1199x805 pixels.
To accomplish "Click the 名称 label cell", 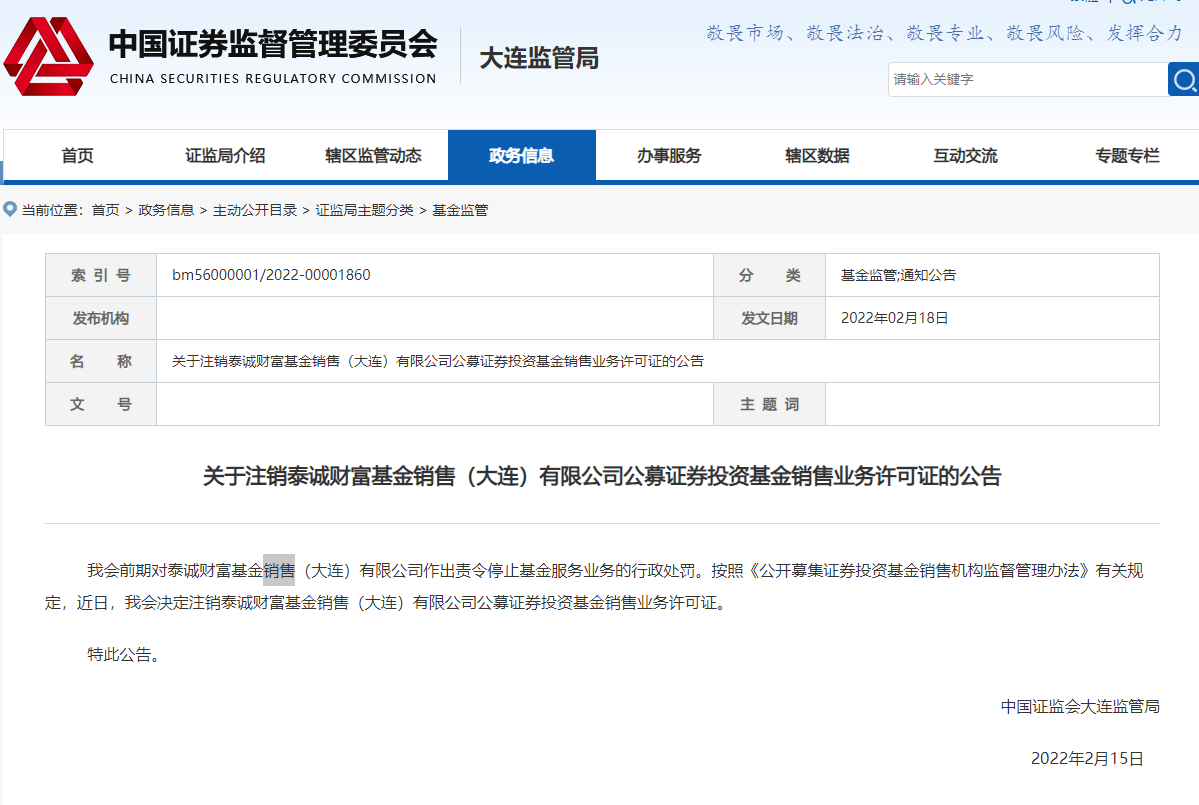I will coord(101,361).
